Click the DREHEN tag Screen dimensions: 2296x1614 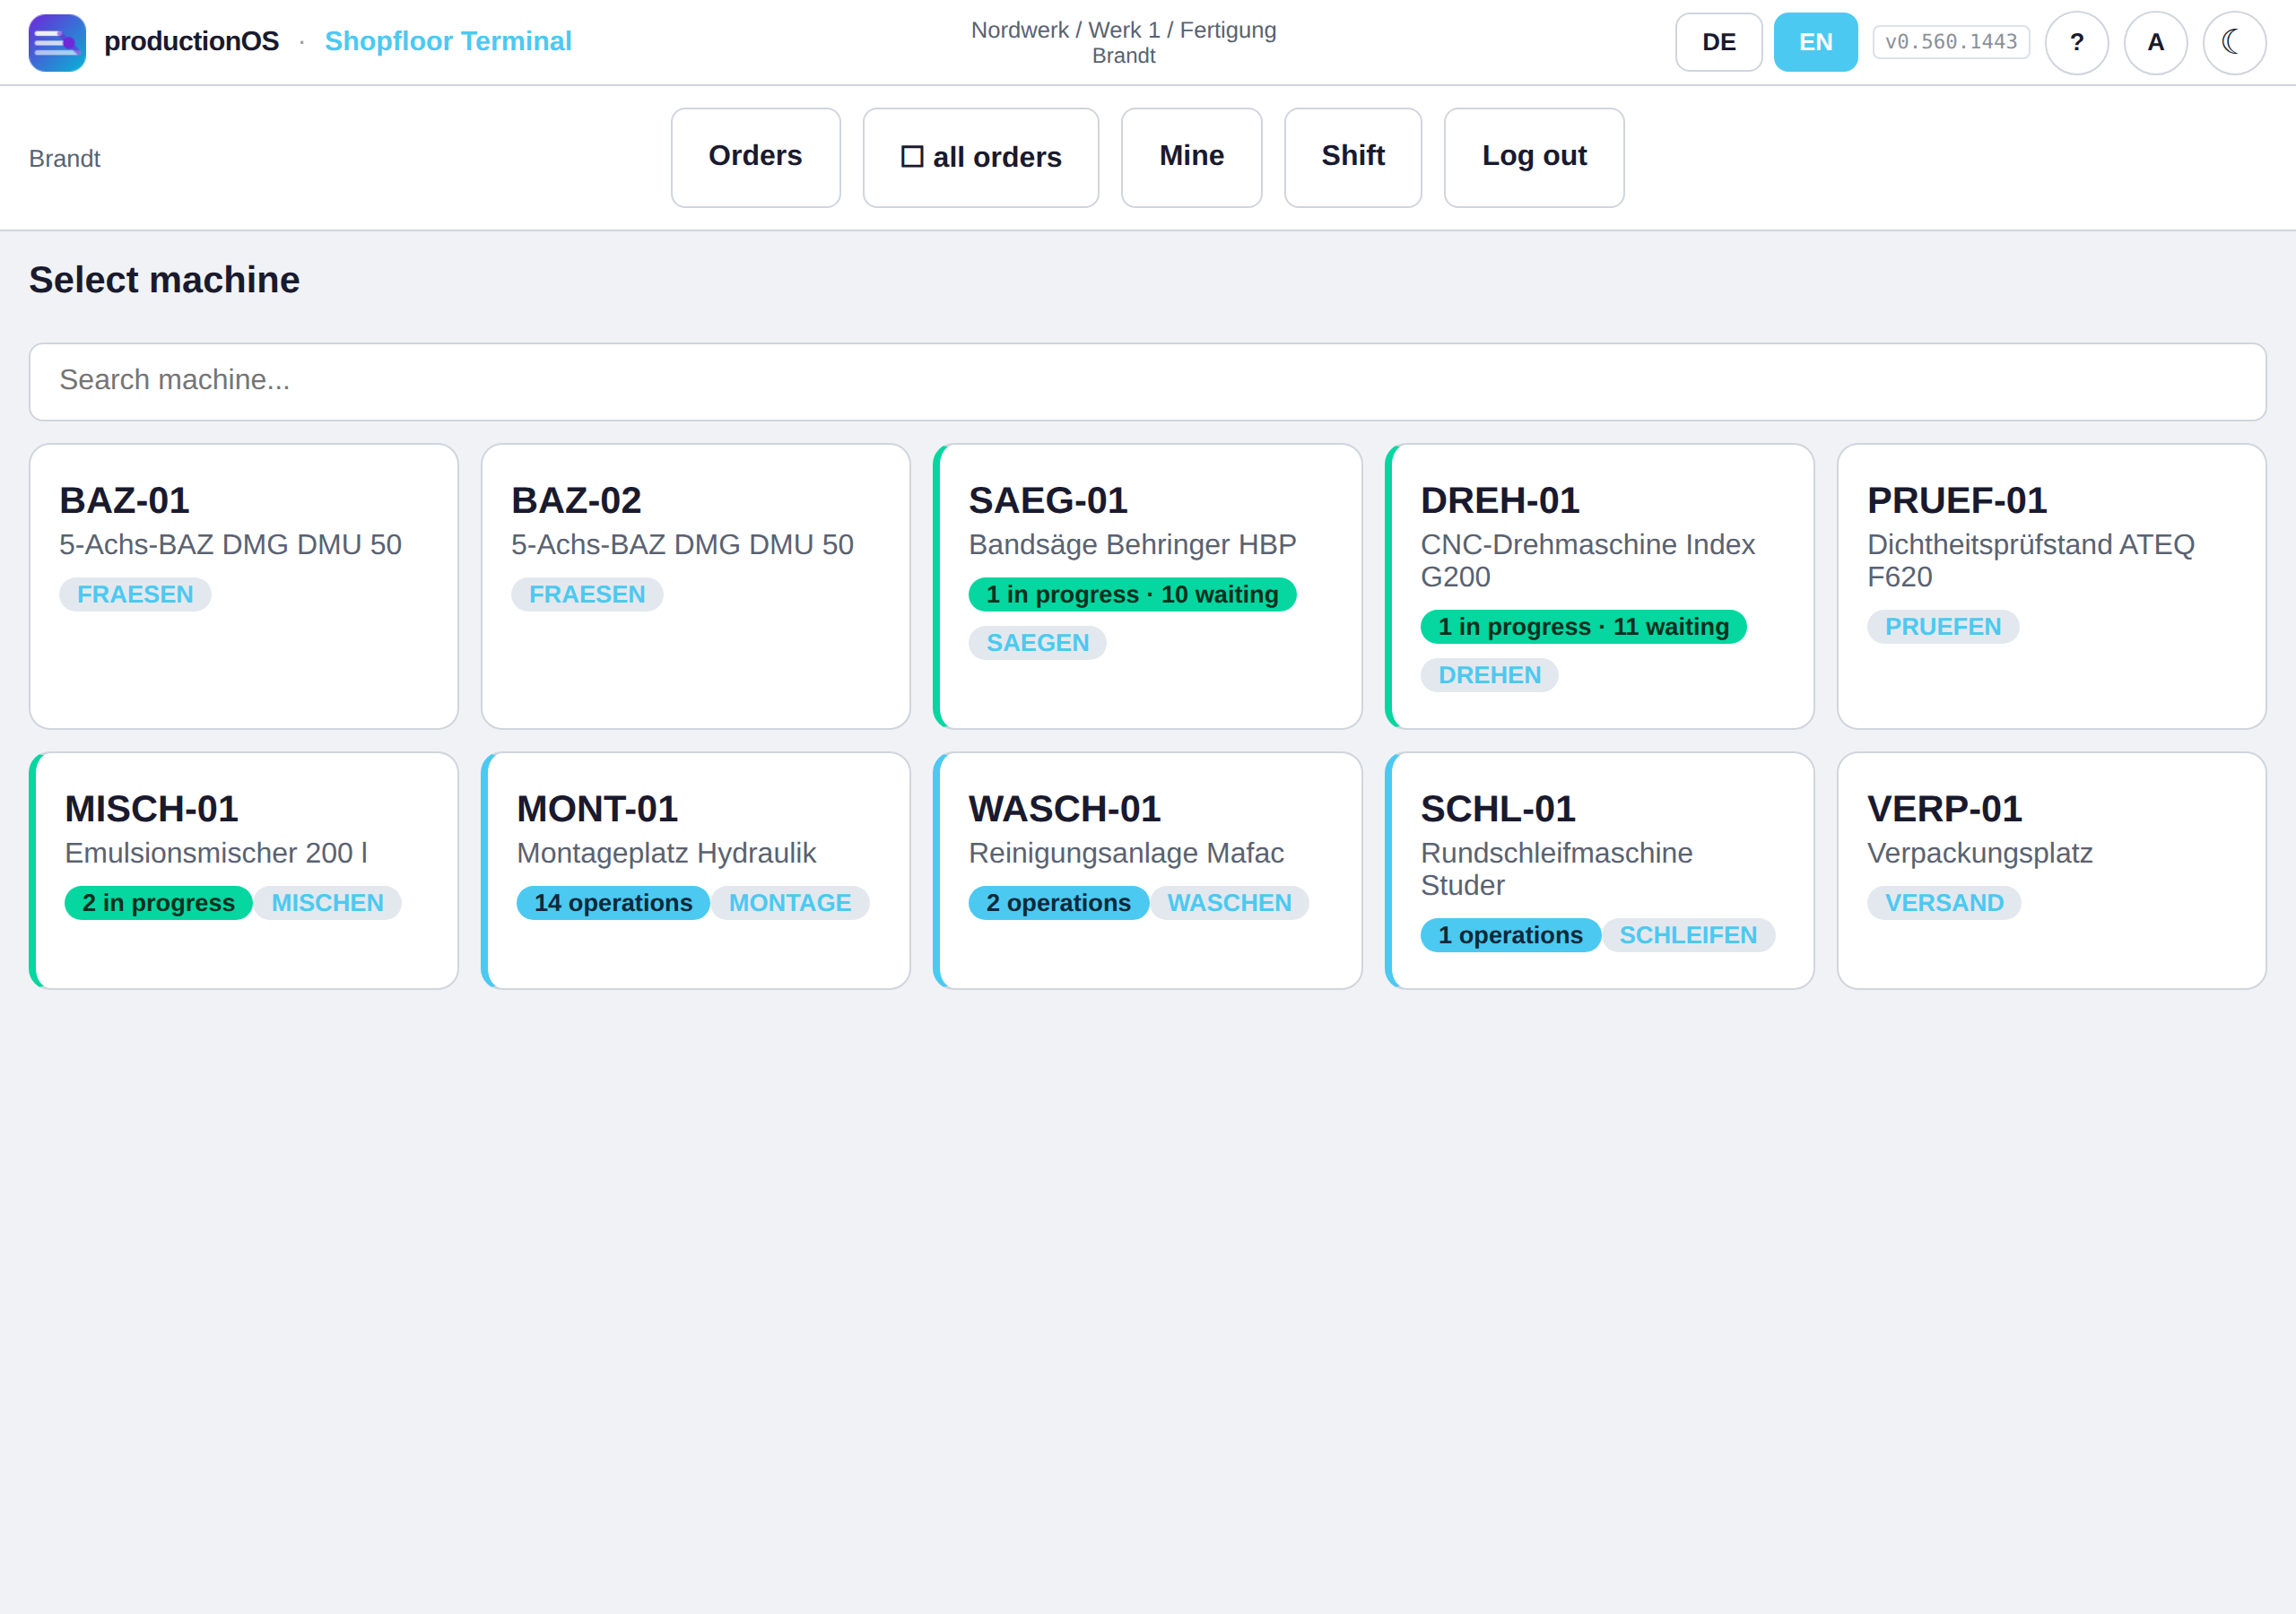coord(1489,674)
